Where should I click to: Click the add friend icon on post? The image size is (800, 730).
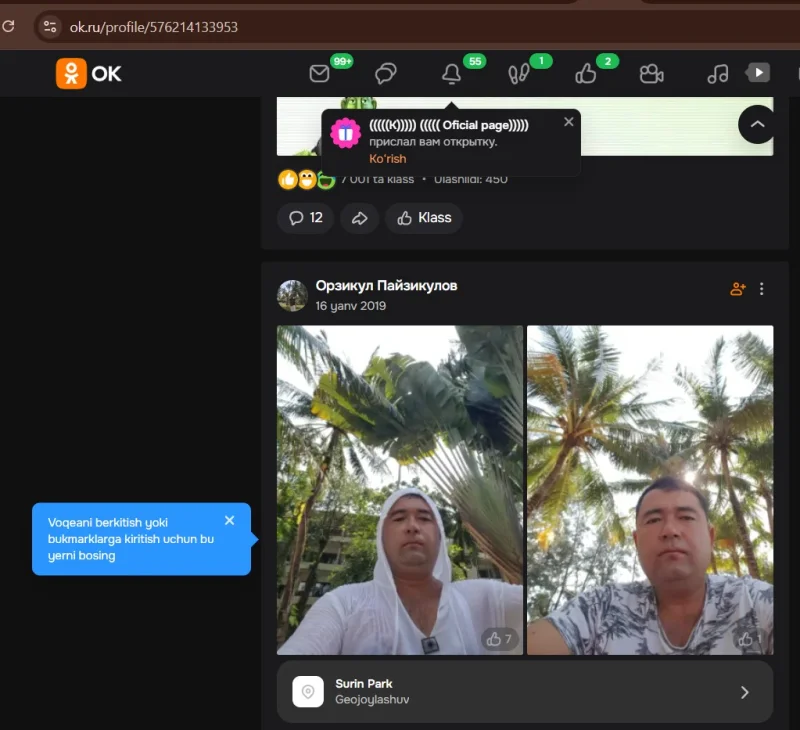738,289
